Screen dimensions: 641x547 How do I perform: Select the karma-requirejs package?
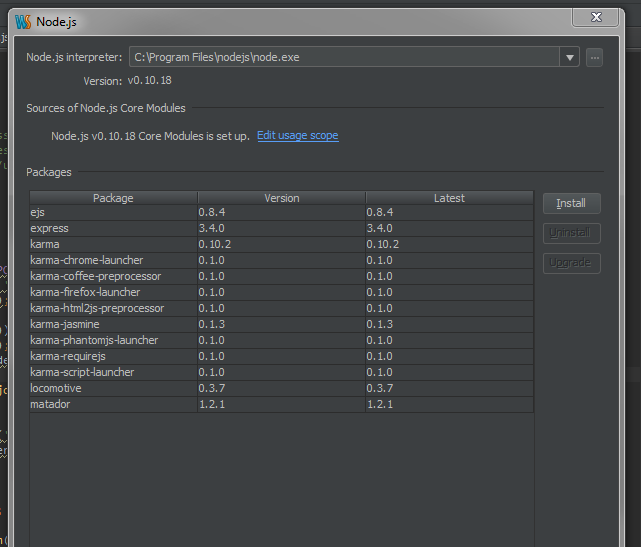68,356
